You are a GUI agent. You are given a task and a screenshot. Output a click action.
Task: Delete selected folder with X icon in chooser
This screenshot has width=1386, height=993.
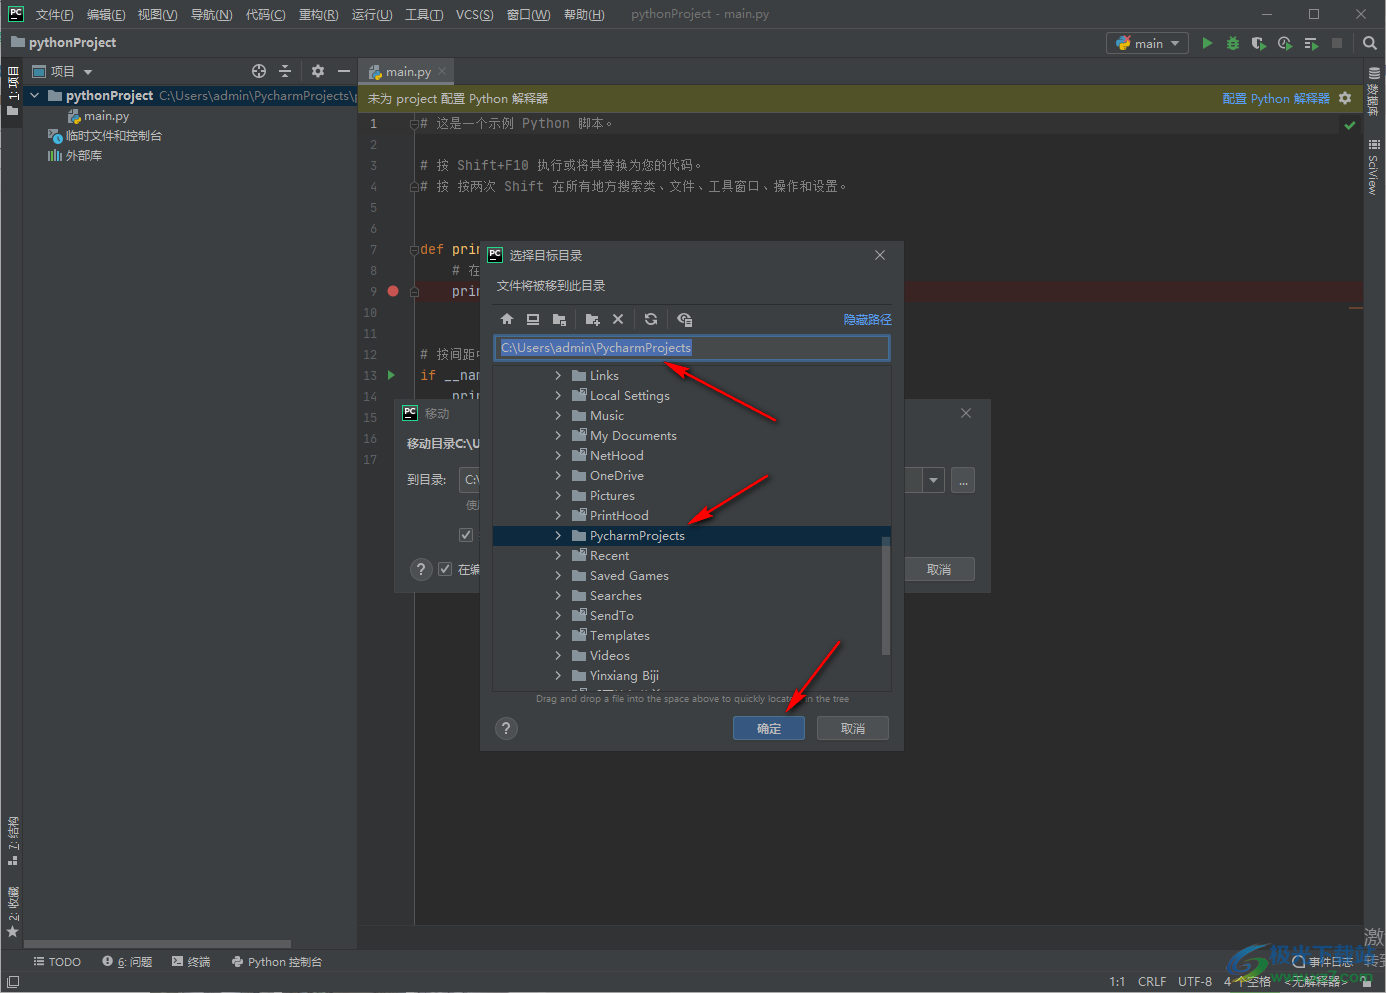point(618,319)
